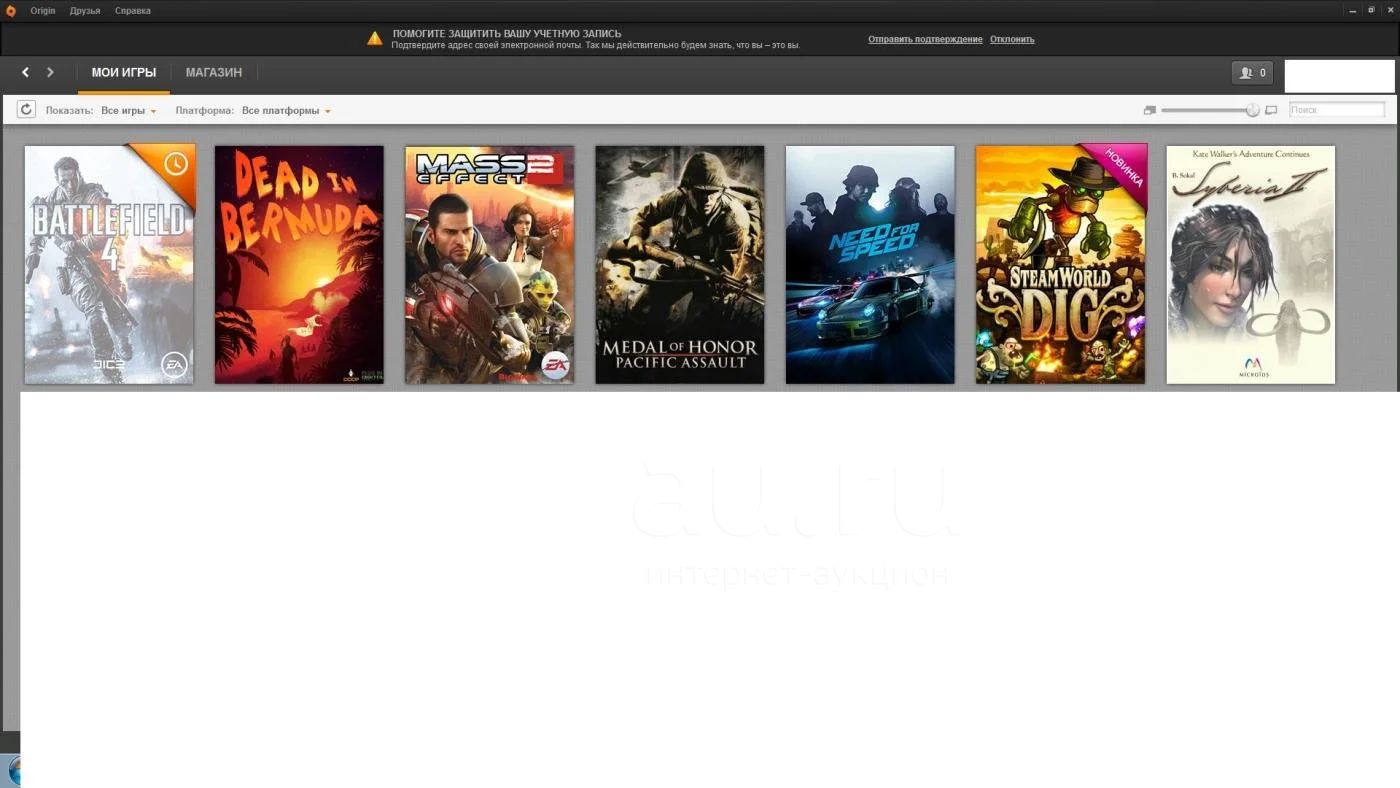Select the Need for Speed game cover
Image resolution: width=1400 pixels, height=788 pixels.
[x=870, y=265]
